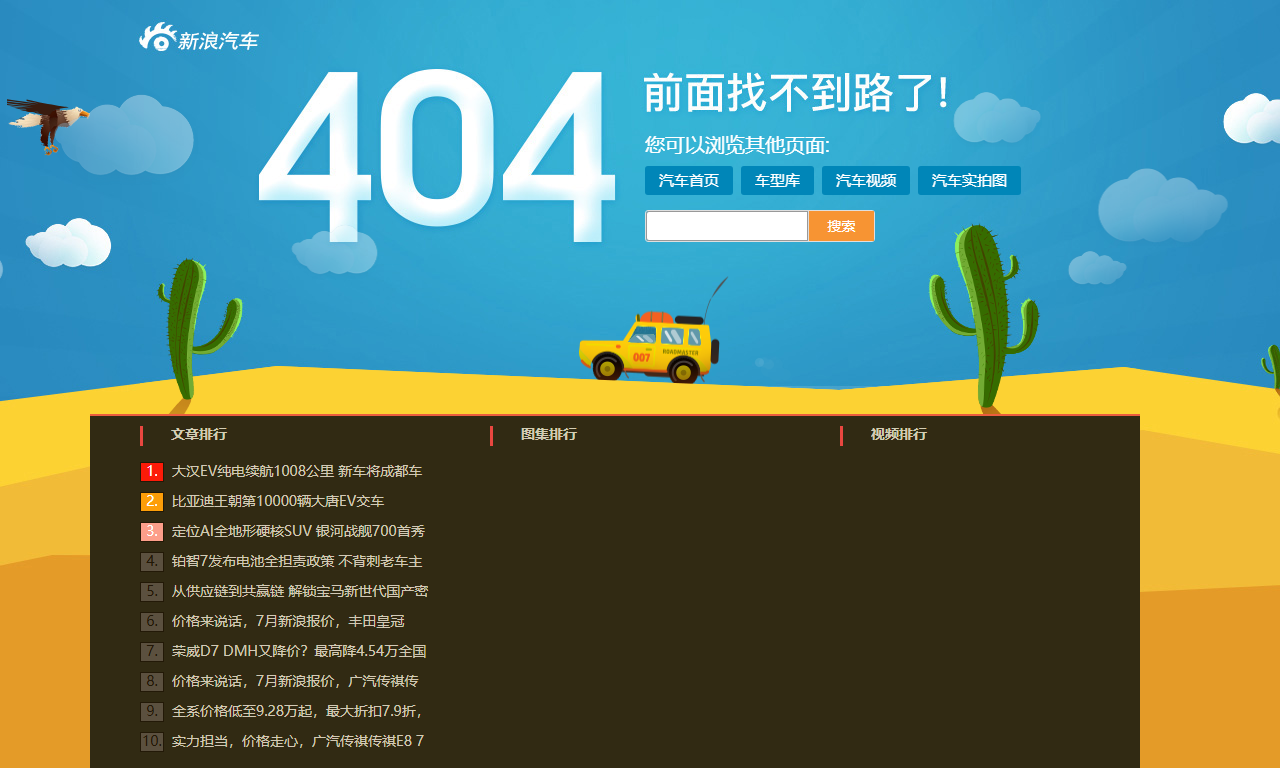Open article 价格来说话 丰田皇冠
This screenshot has width=1280, height=768.
click(x=288, y=621)
